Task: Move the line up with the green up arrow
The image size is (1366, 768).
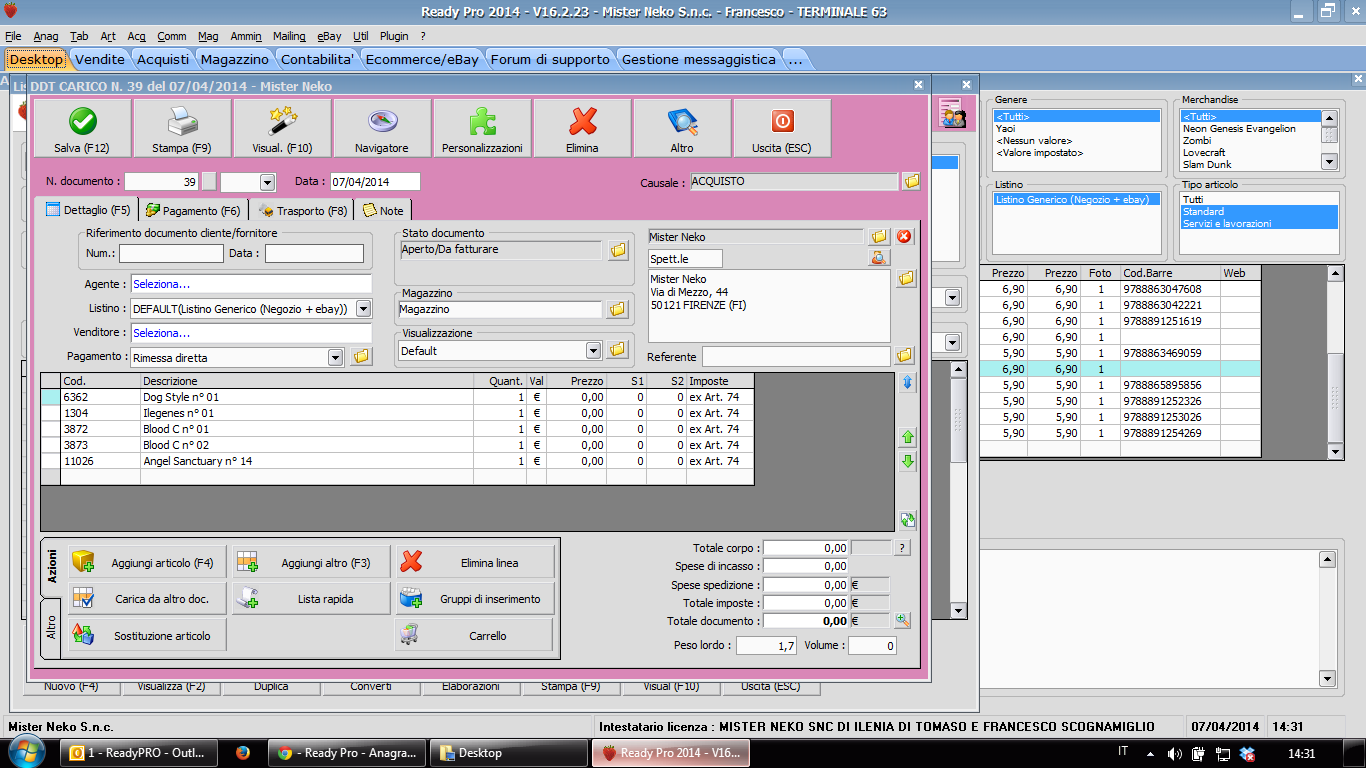Action: point(908,438)
